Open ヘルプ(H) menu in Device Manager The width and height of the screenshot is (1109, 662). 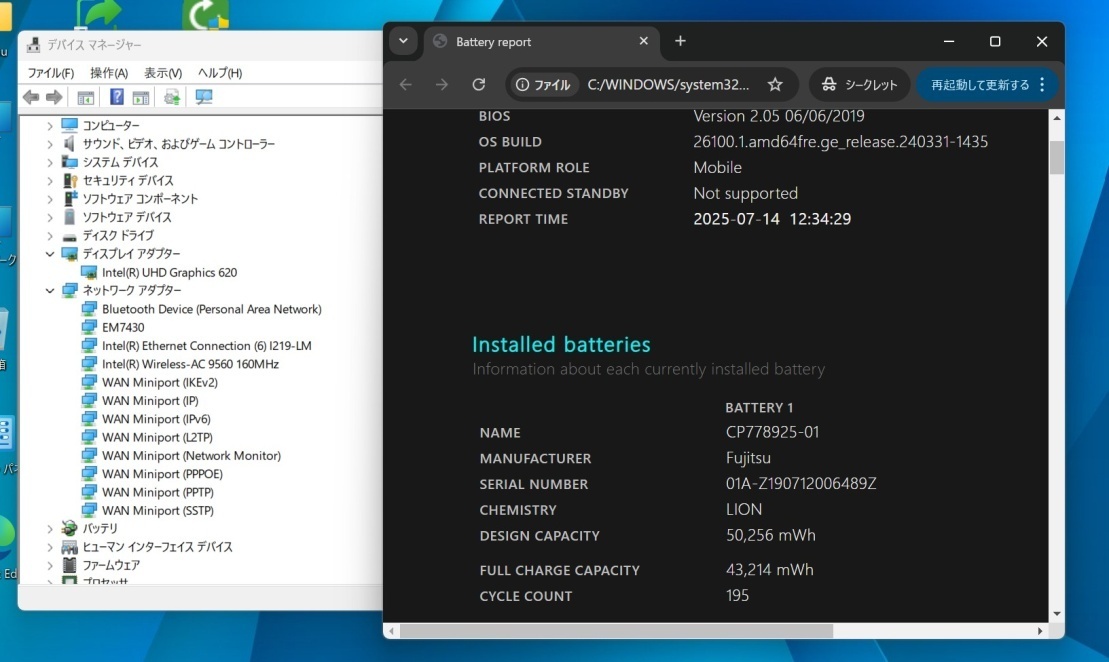[220, 73]
